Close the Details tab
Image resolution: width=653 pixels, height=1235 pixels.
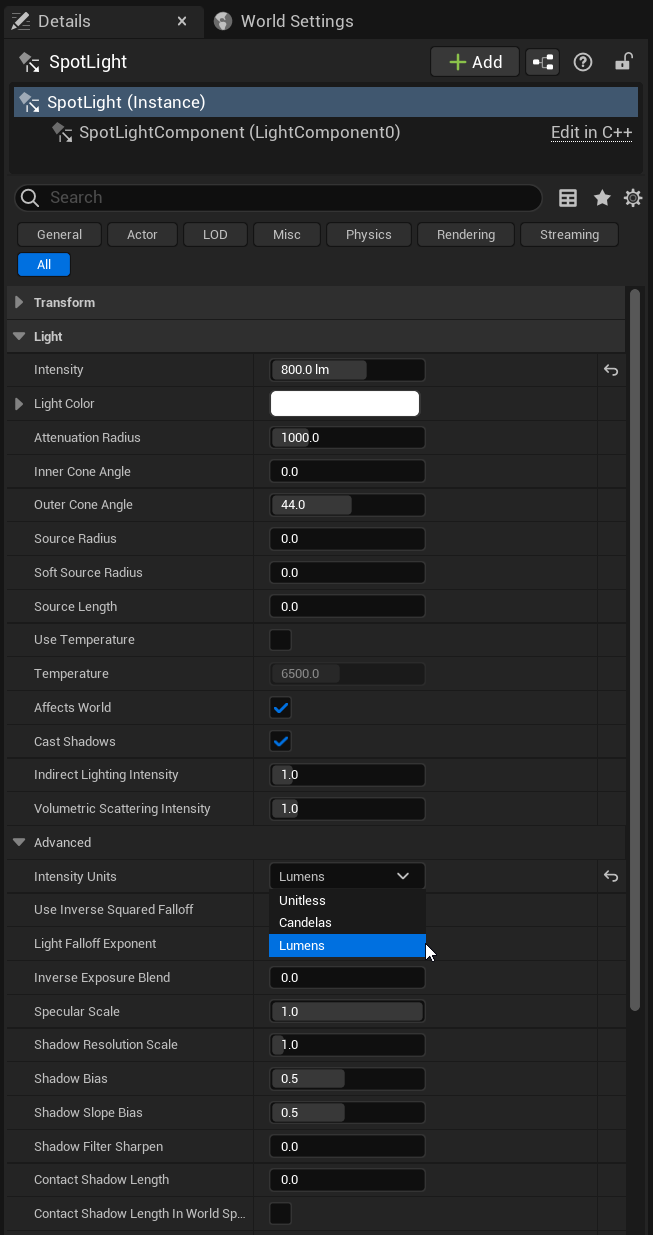[182, 21]
